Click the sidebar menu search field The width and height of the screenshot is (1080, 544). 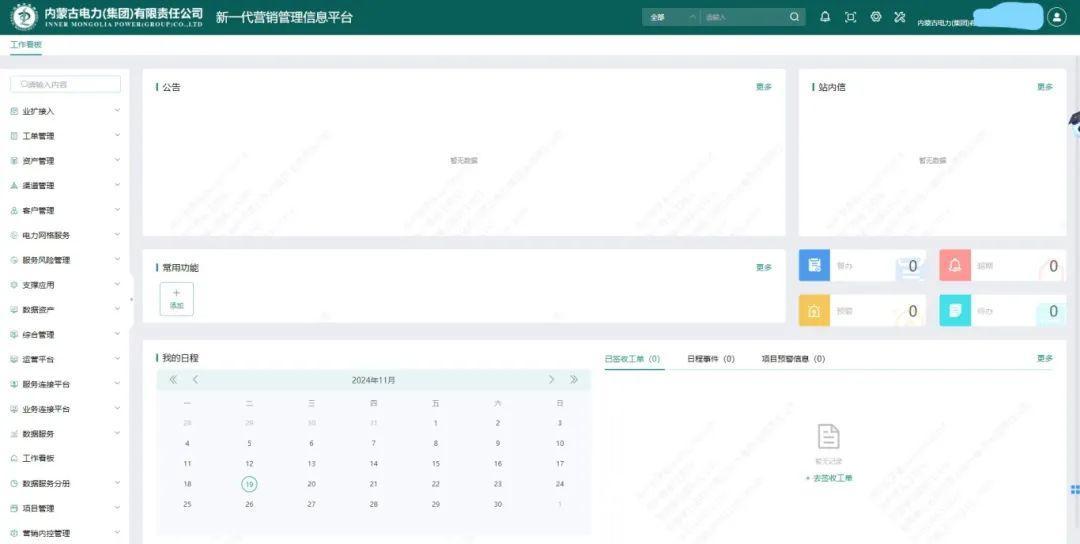(x=66, y=85)
